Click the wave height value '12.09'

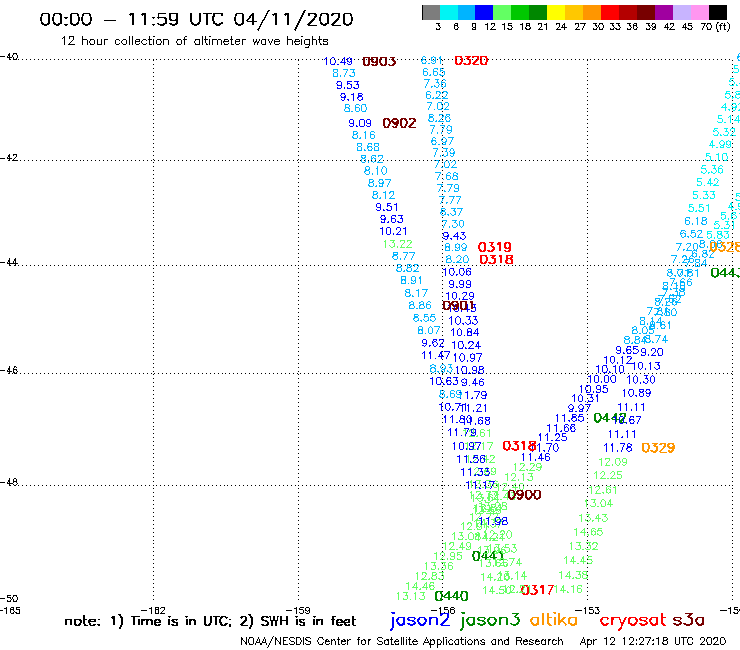(613, 462)
